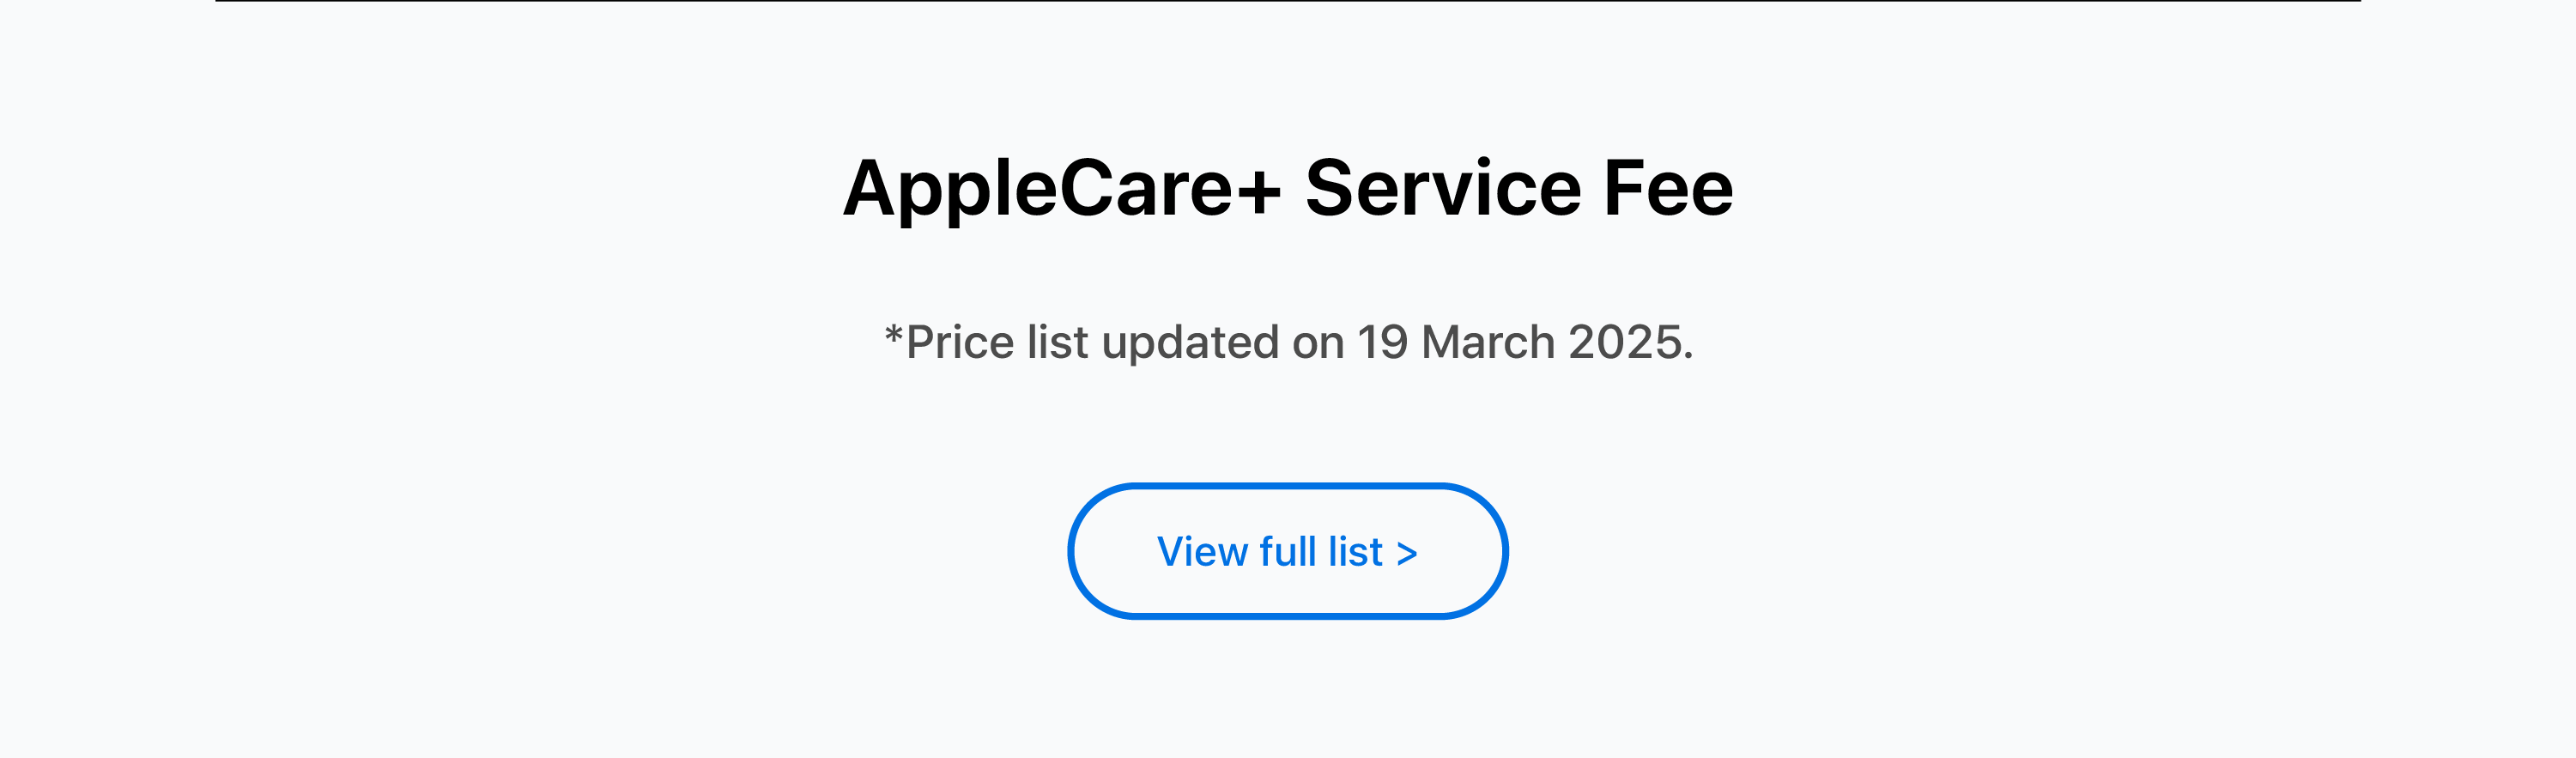Screen dimensions: 2576x758
Task: Click the price list updated date note
Action: pos(1288,342)
